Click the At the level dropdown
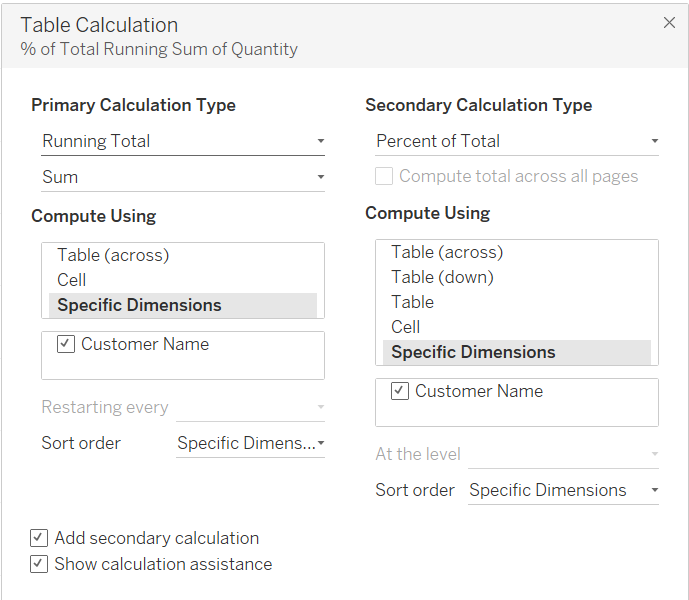 [x=563, y=454]
